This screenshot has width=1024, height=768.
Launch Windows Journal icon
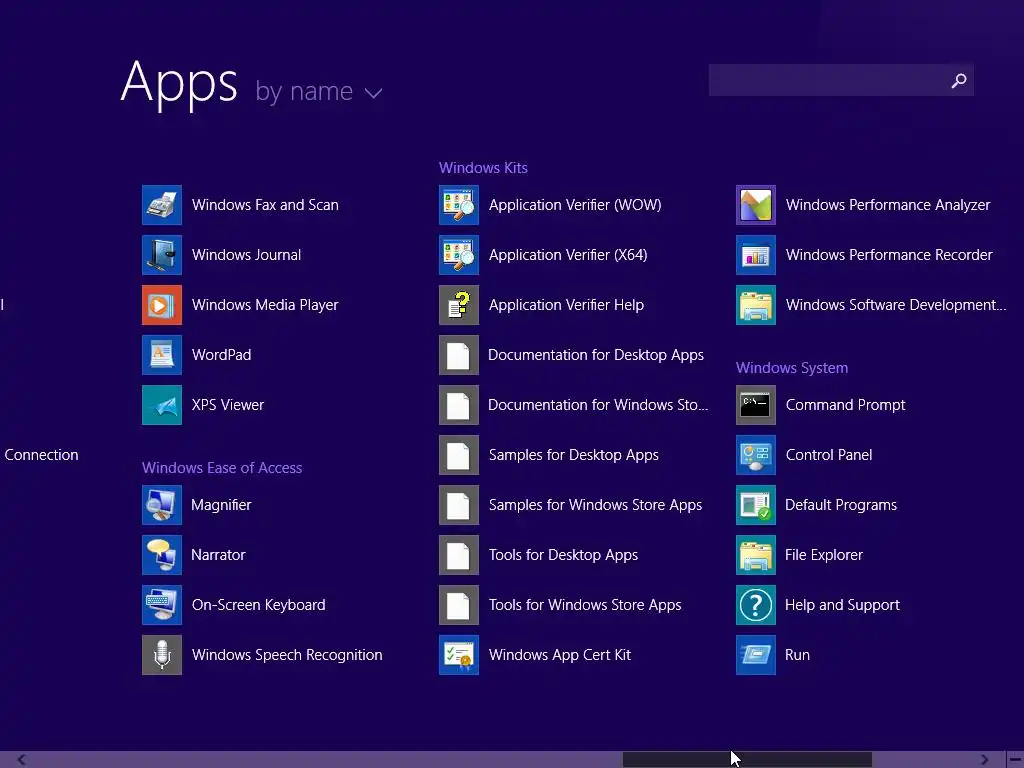coord(162,255)
